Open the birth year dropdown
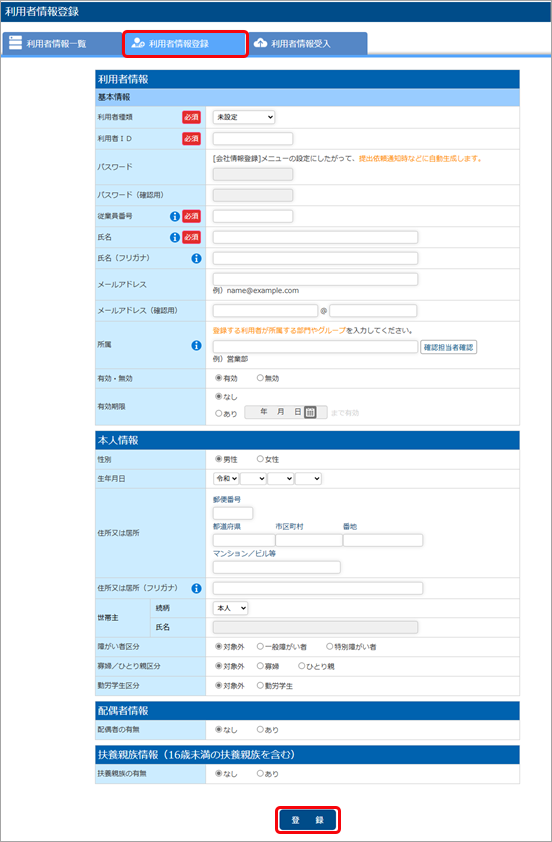 tap(253, 478)
